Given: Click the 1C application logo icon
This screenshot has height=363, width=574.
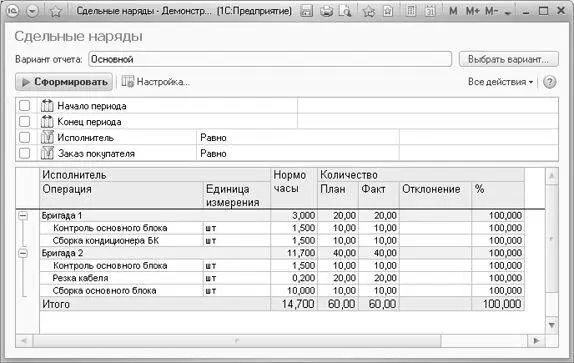Looking at the screenshot, I should [13, 11].
